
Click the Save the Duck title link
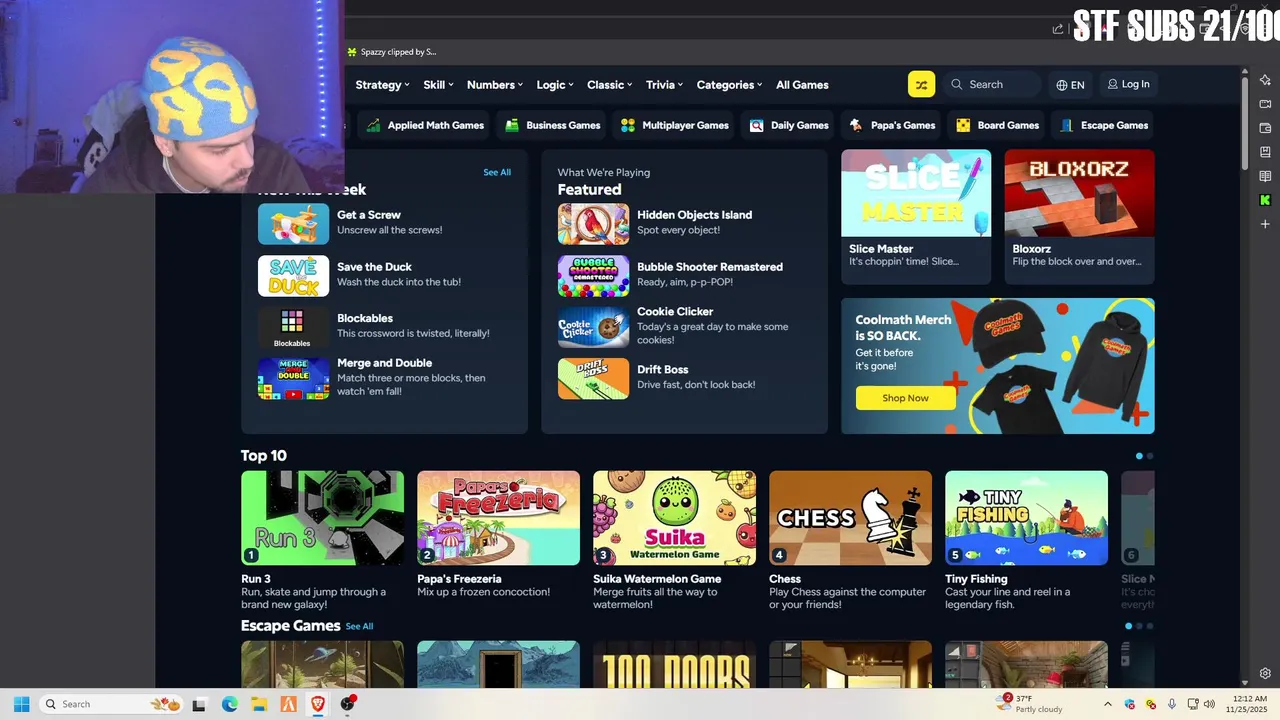point(374,267)
